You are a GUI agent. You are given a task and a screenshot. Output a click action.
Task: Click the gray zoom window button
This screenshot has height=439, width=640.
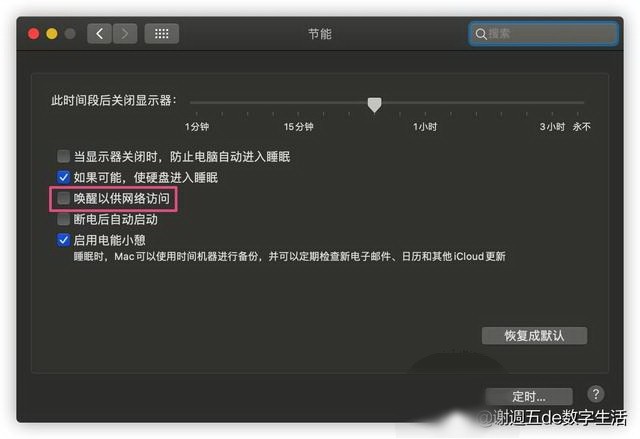pyautogui.click(x=70, y=33)
